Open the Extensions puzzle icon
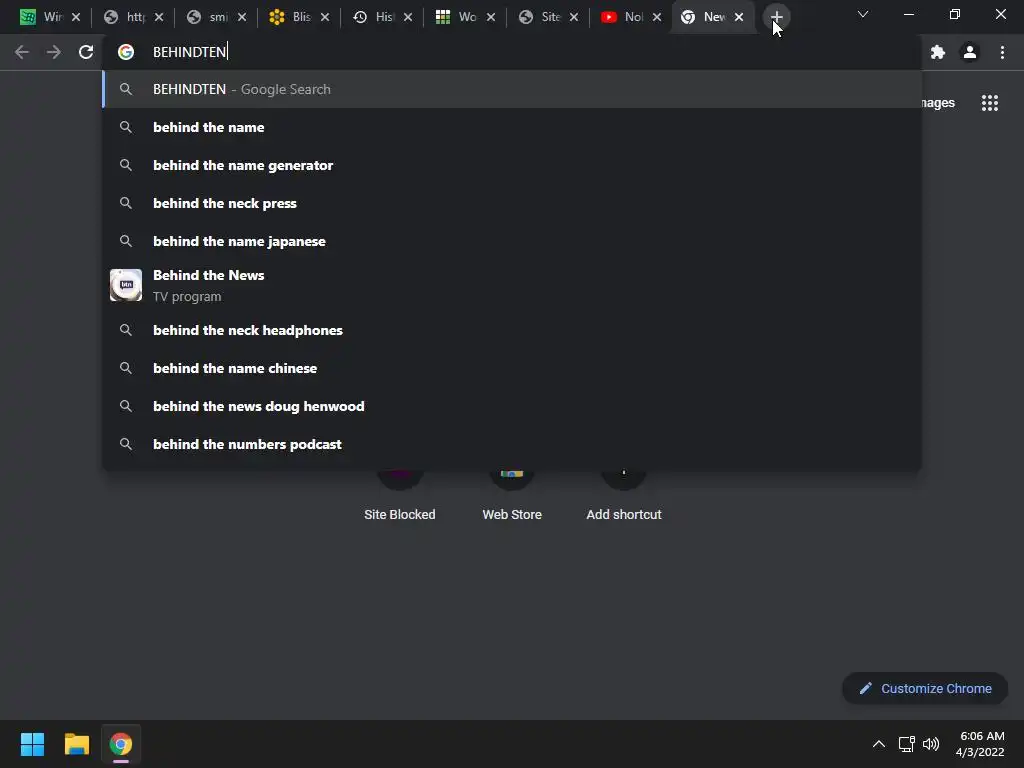 [x=938, y=52]
